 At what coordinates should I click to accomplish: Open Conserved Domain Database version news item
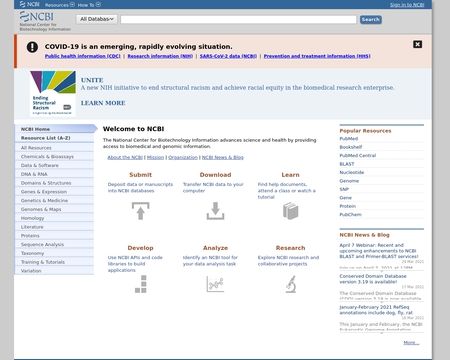pyautogui.click(x=373, y=279)
